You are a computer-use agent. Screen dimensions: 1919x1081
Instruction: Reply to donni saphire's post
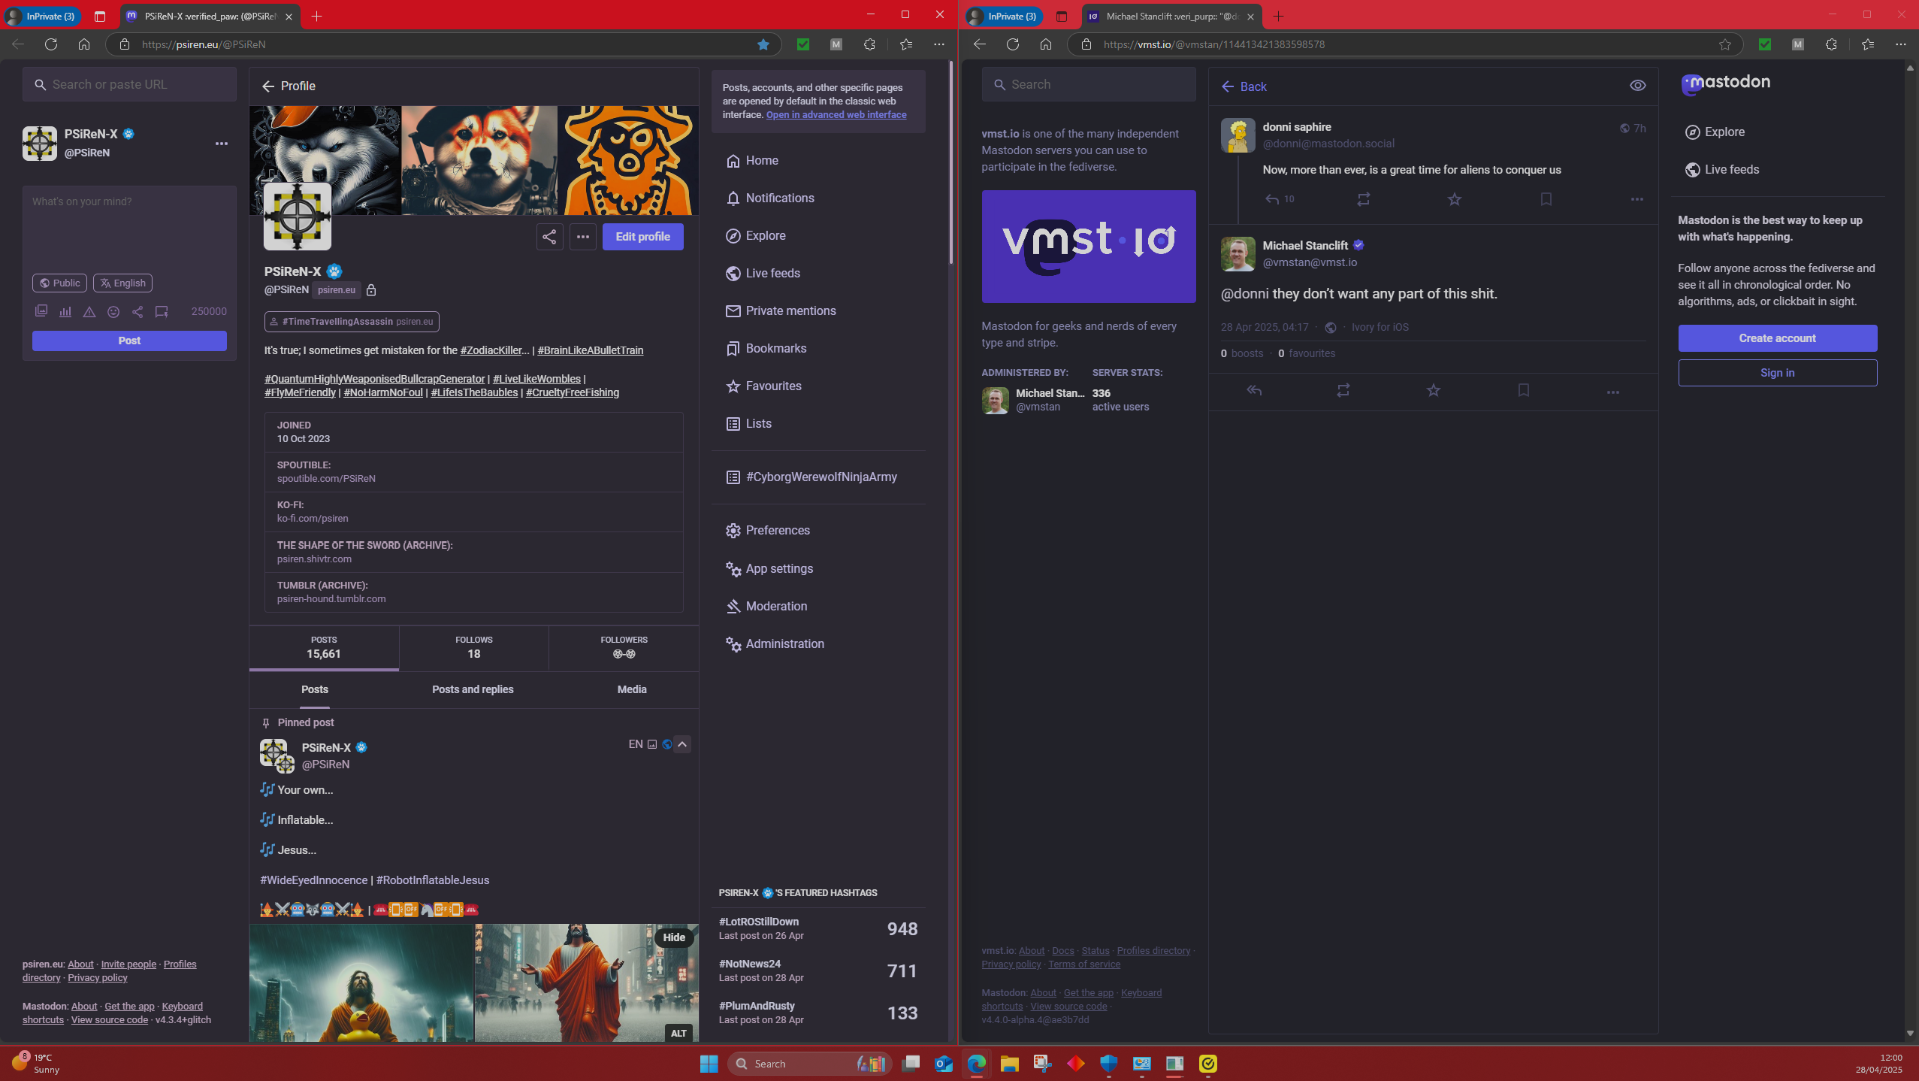(1272, 200)
